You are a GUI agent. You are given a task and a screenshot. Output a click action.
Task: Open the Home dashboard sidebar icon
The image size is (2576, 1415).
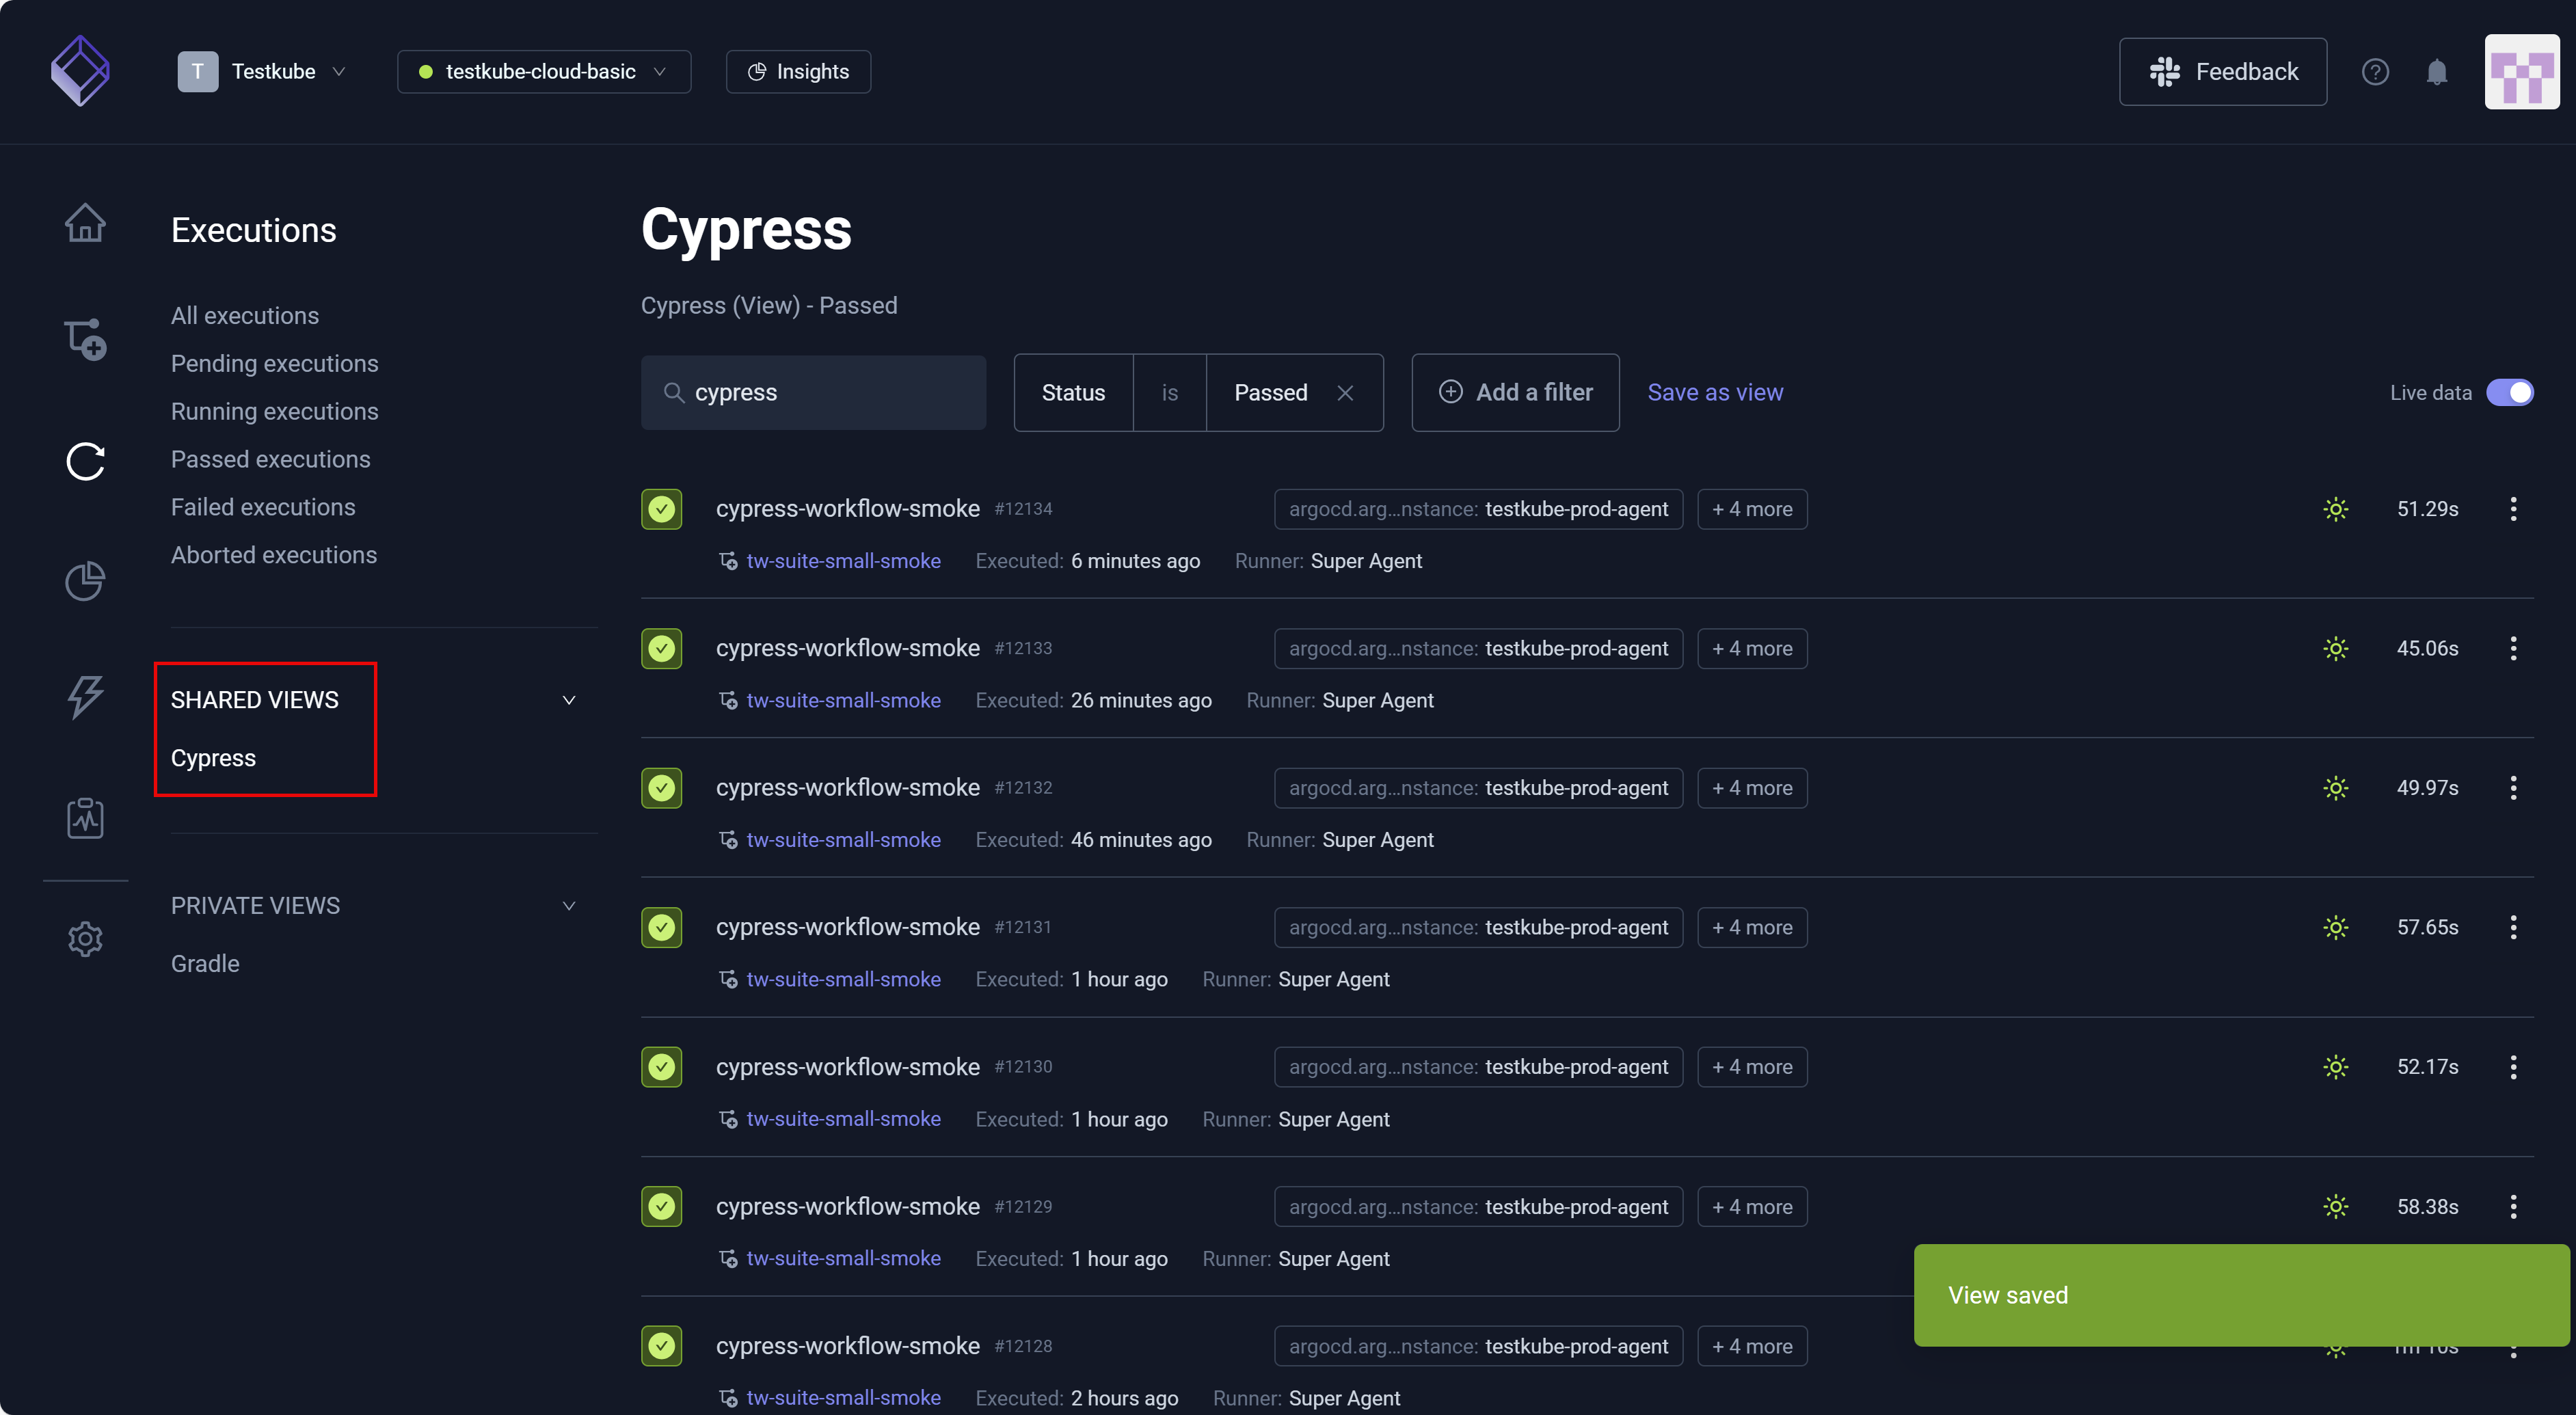coord(85,223)
